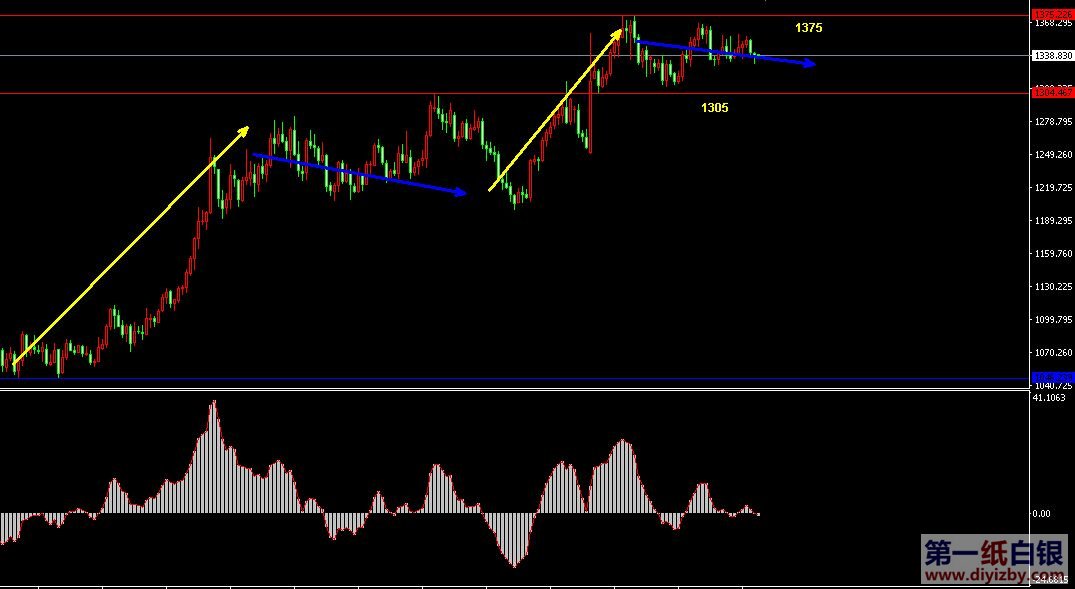Click the yellow 1375 price annotation
This screenshot has height=589, width=1075.
click(x=808, y=28)
